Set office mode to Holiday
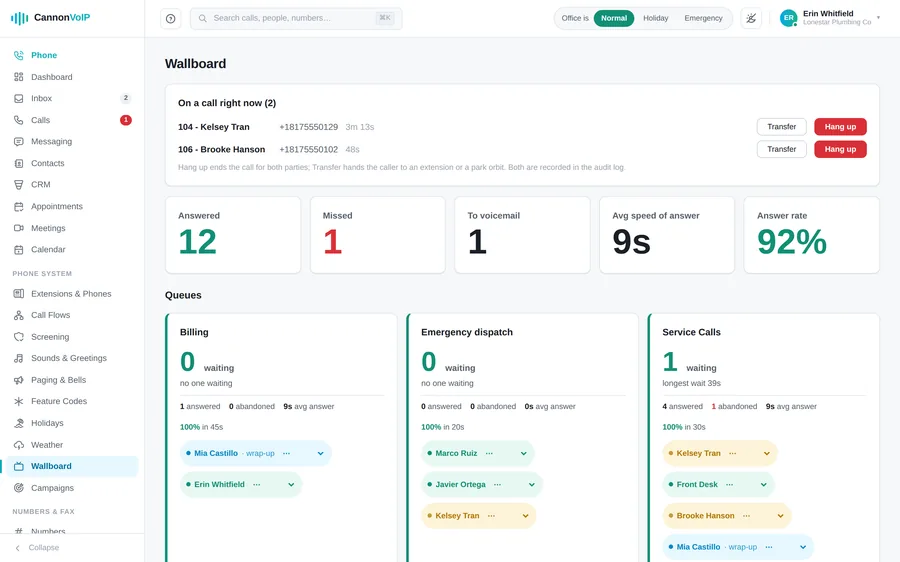900x562 pixels. point(655,18)
